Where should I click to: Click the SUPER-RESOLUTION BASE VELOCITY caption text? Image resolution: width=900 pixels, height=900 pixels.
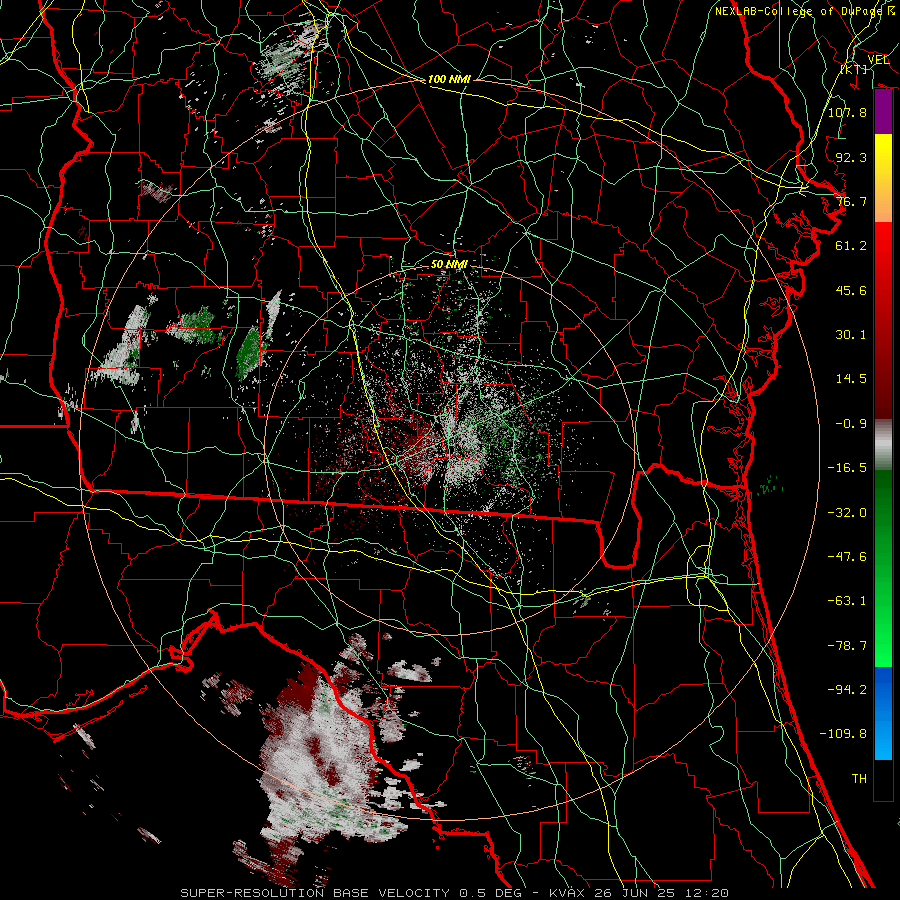click(315, 893)
